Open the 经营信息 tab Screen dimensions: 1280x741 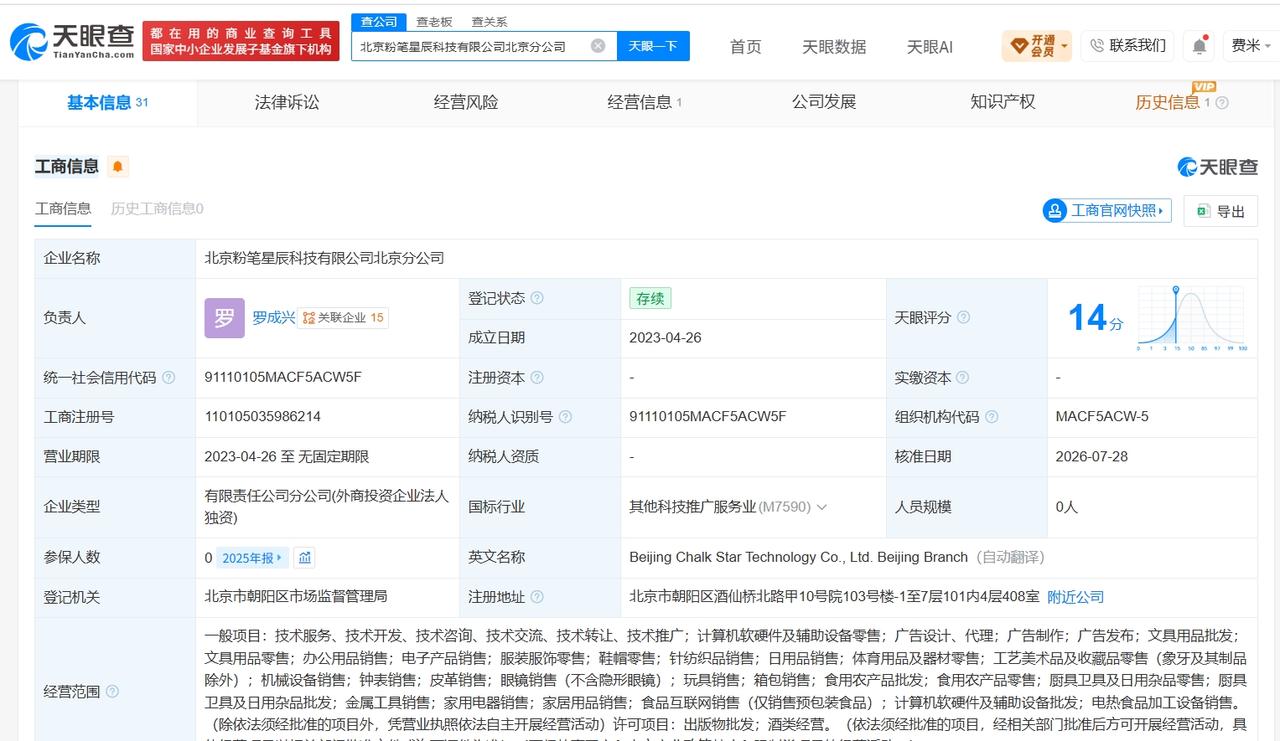coord(645,102)
